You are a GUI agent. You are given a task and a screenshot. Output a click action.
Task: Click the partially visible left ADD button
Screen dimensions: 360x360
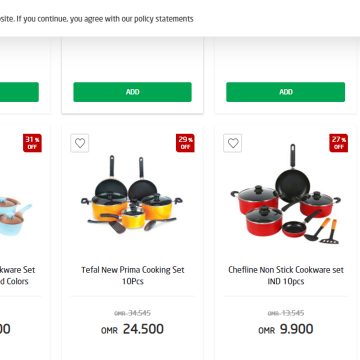[19, 92]
